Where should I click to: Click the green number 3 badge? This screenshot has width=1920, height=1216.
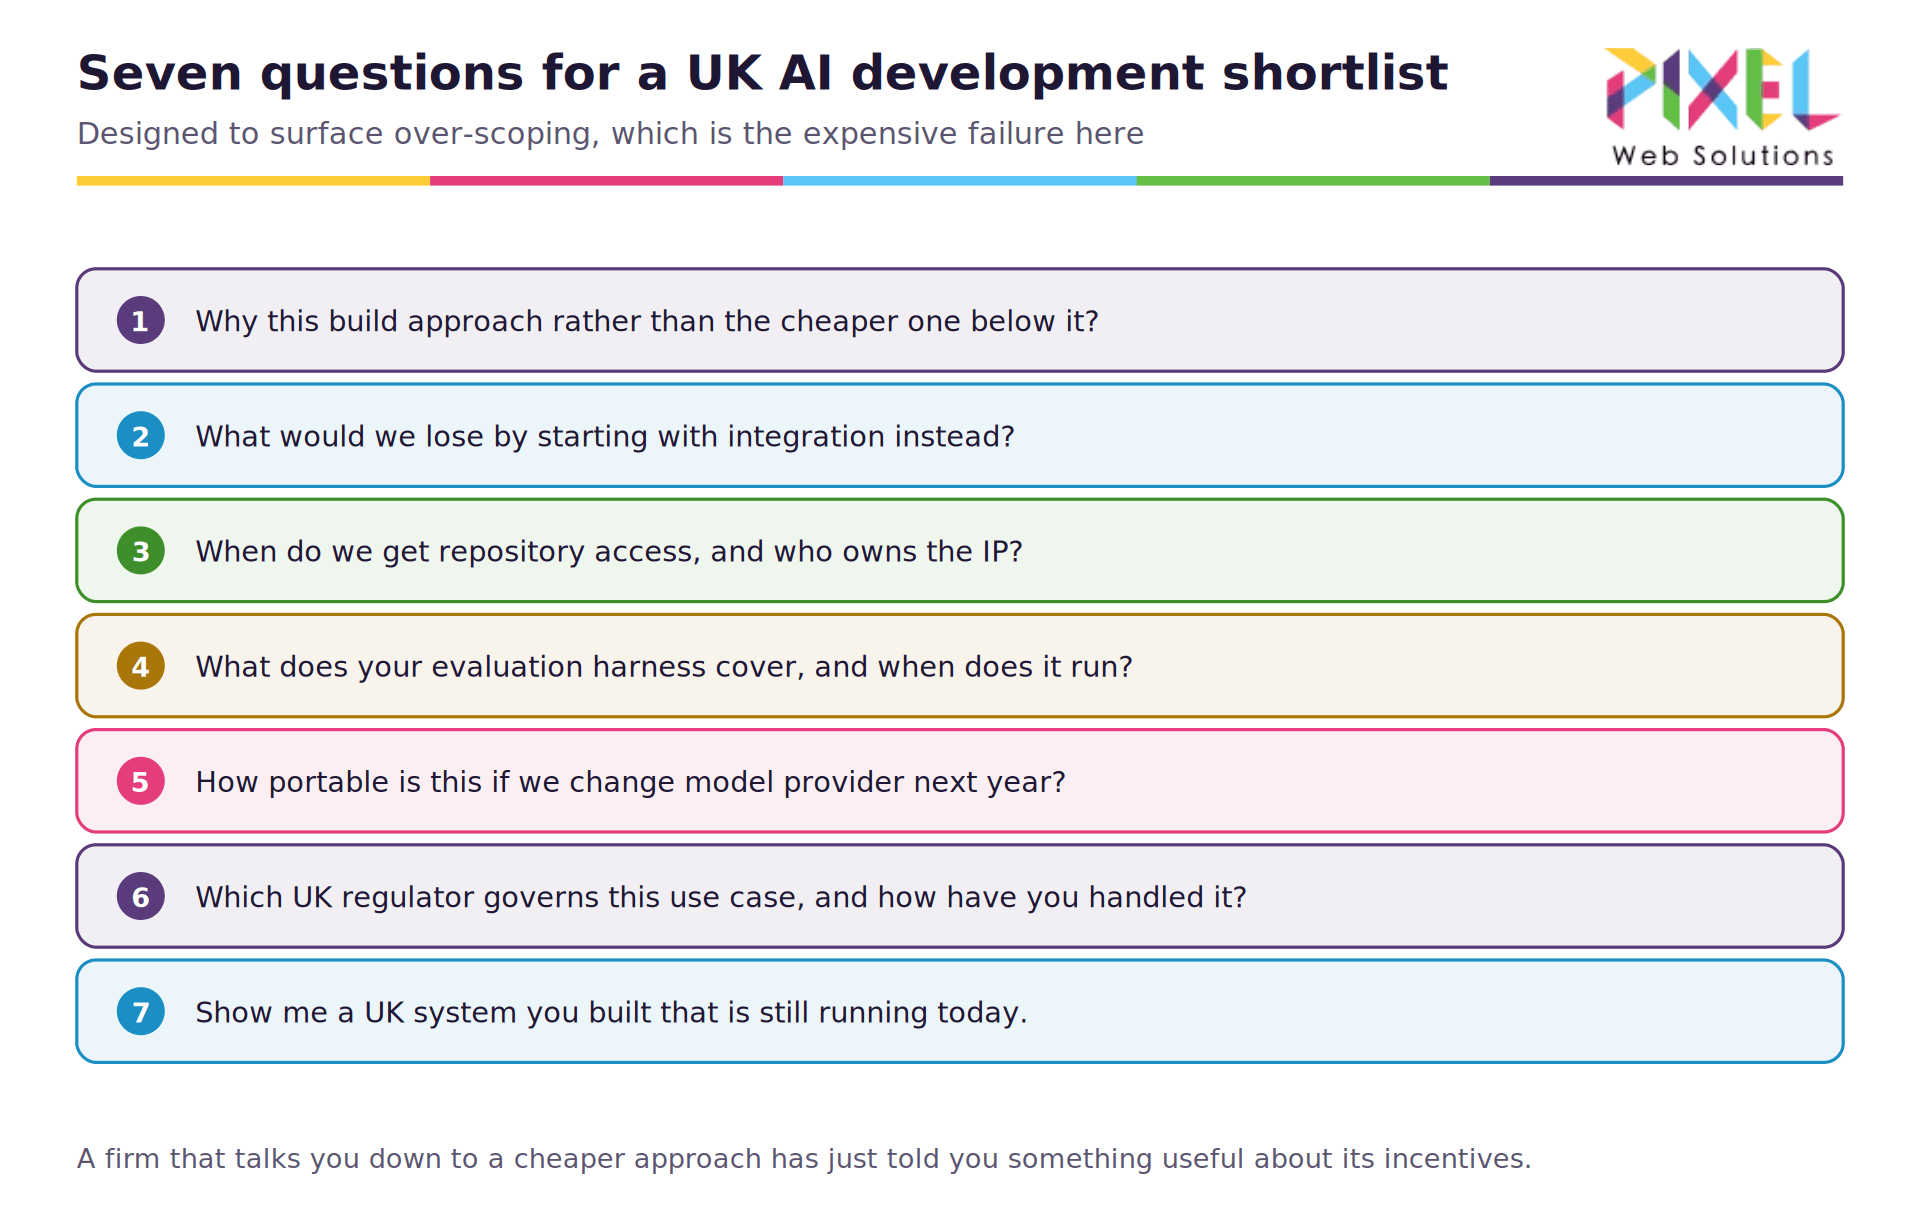(x=141, y=550)
